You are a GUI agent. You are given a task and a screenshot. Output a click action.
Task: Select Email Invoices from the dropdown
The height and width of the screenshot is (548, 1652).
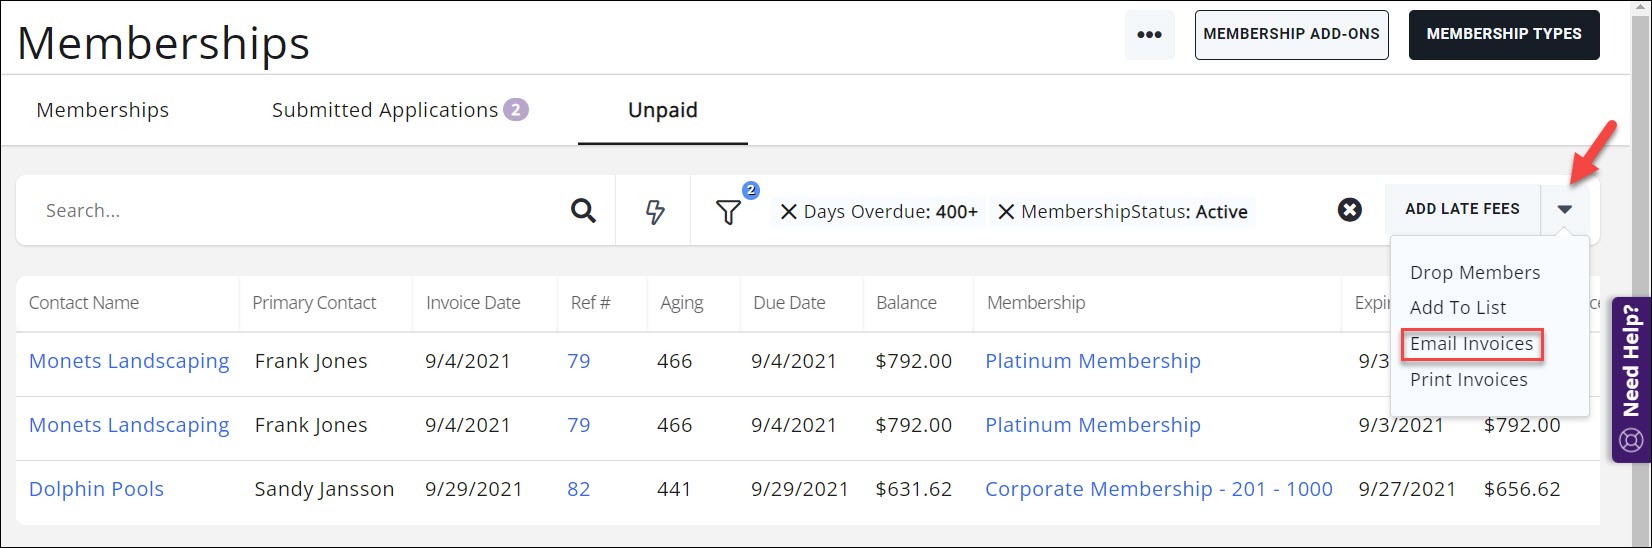coord(1471,344)
